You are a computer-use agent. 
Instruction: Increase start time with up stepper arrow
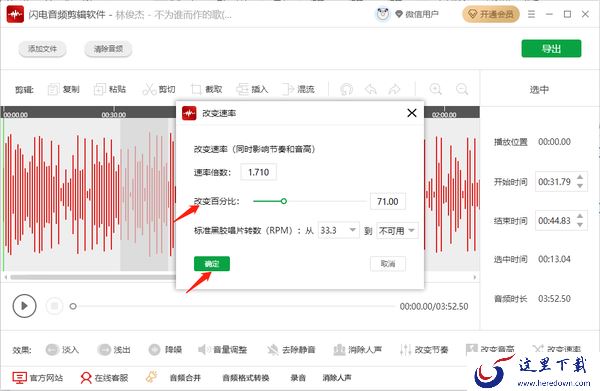pyautogui.click(x=580, y=177)
